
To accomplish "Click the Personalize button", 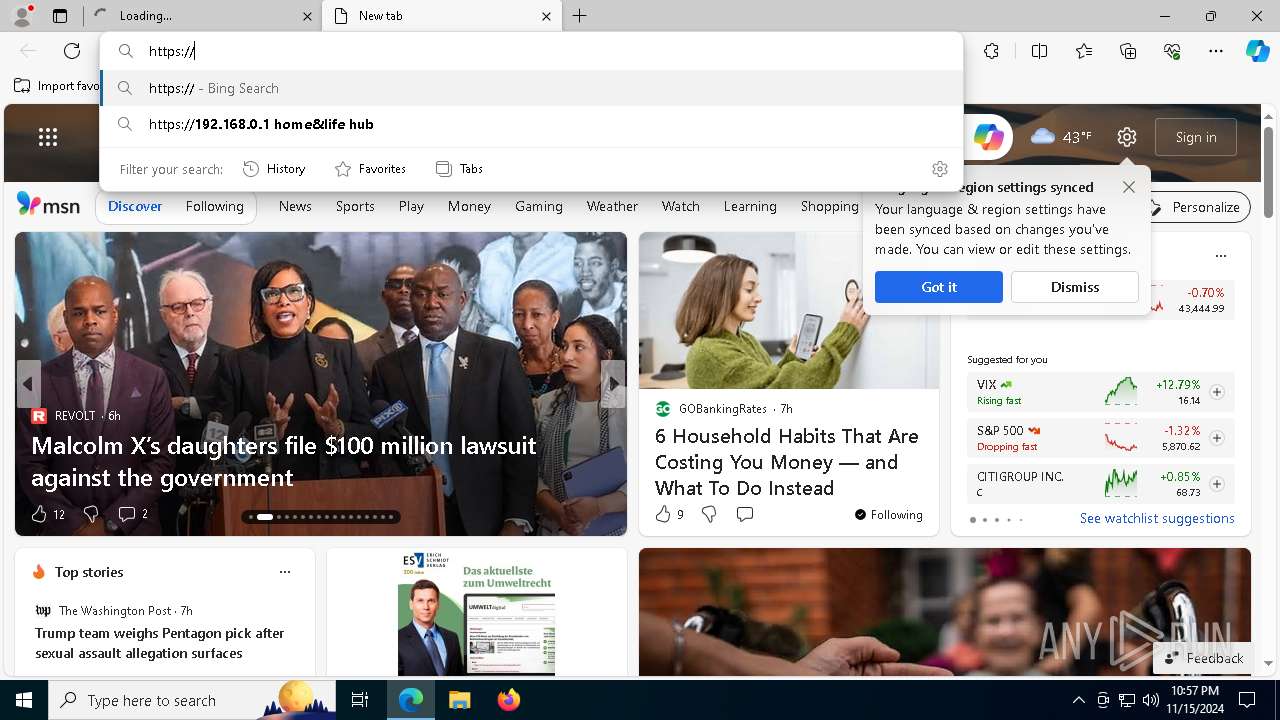I will coord(1195,207).
